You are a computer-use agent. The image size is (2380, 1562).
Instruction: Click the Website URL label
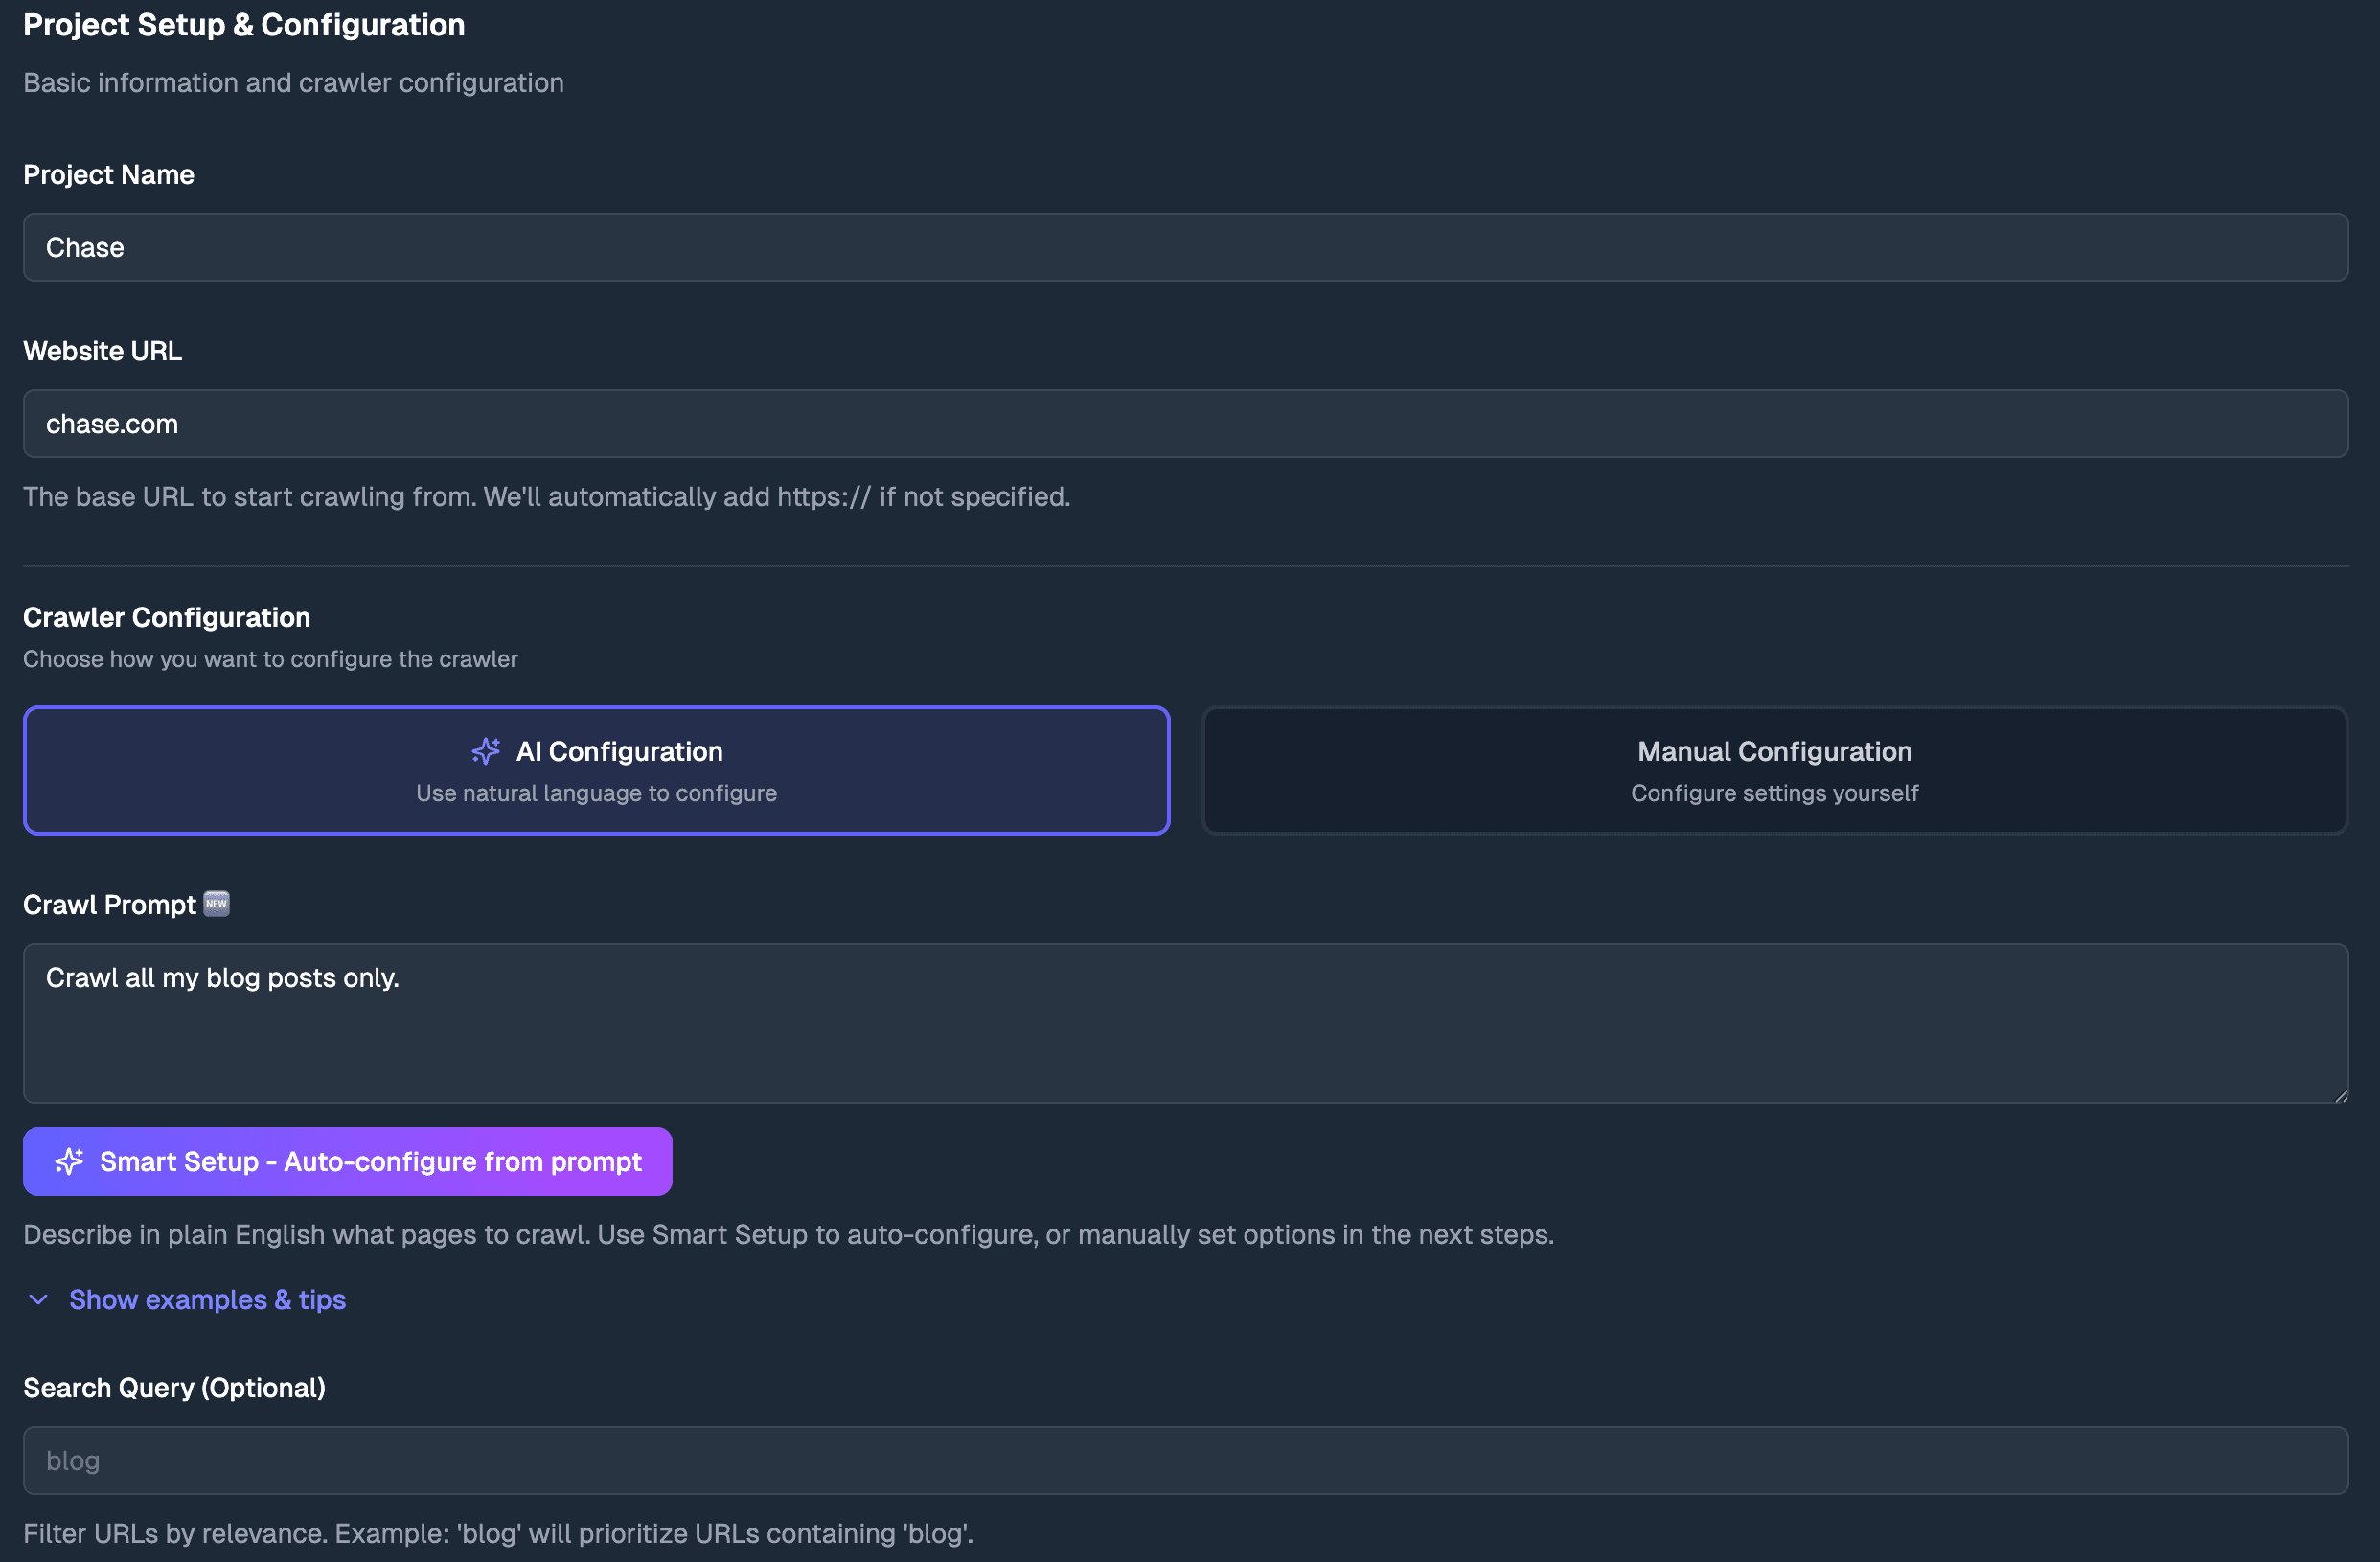click(x=103, y=351)
